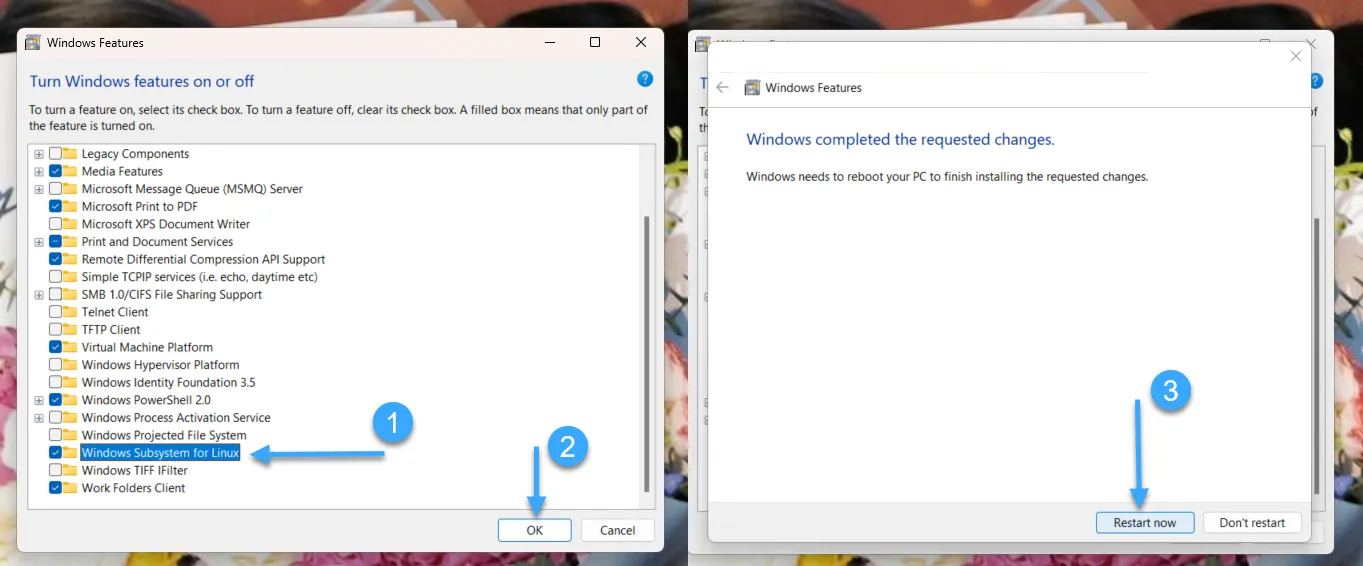Click the Restart now button

(x=1145, y=523)
